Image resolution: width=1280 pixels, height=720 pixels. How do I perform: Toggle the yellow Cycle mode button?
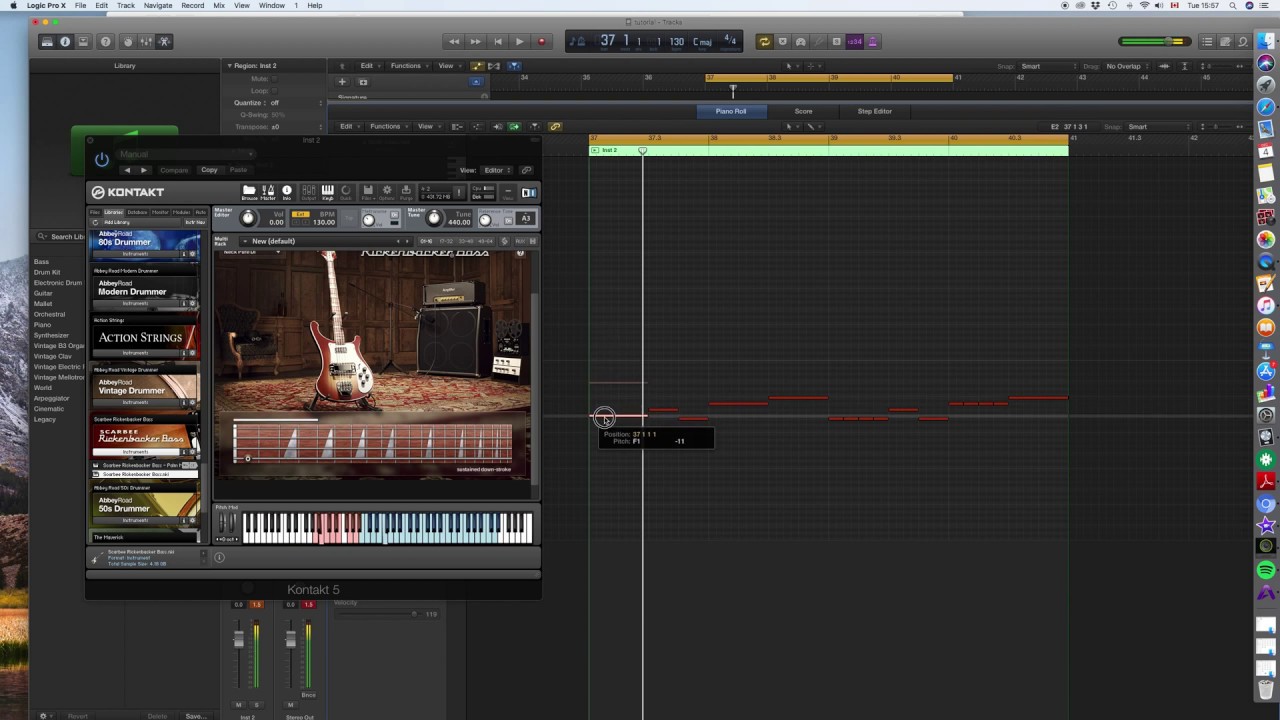click(x=764, y=42)
